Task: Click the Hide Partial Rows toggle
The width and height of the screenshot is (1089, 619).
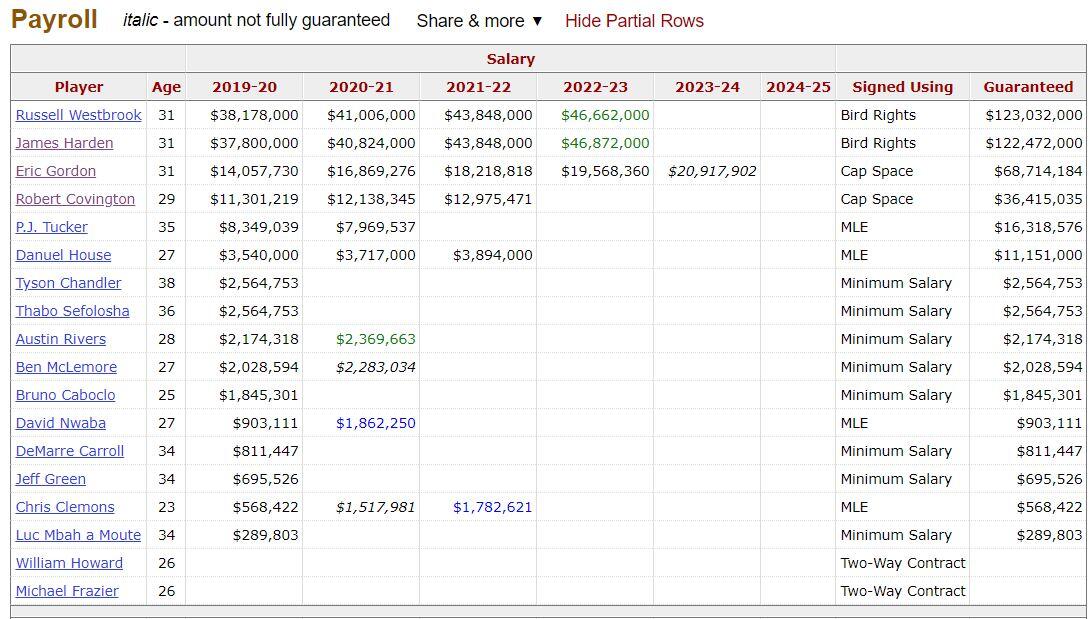Action: pyautogui.click(x=634, y=21)
